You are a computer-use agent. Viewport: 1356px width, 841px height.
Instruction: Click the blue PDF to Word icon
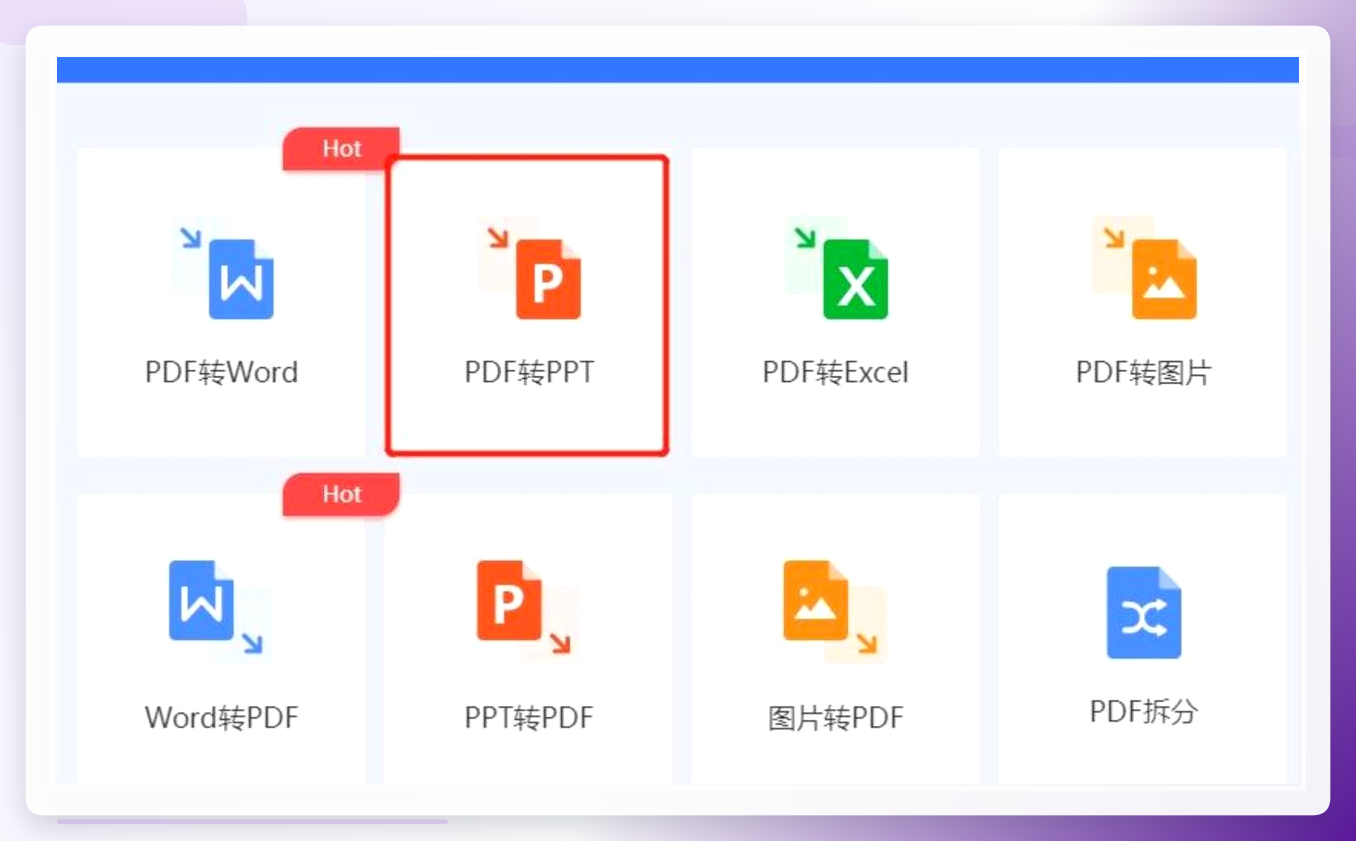click(222, 269)
